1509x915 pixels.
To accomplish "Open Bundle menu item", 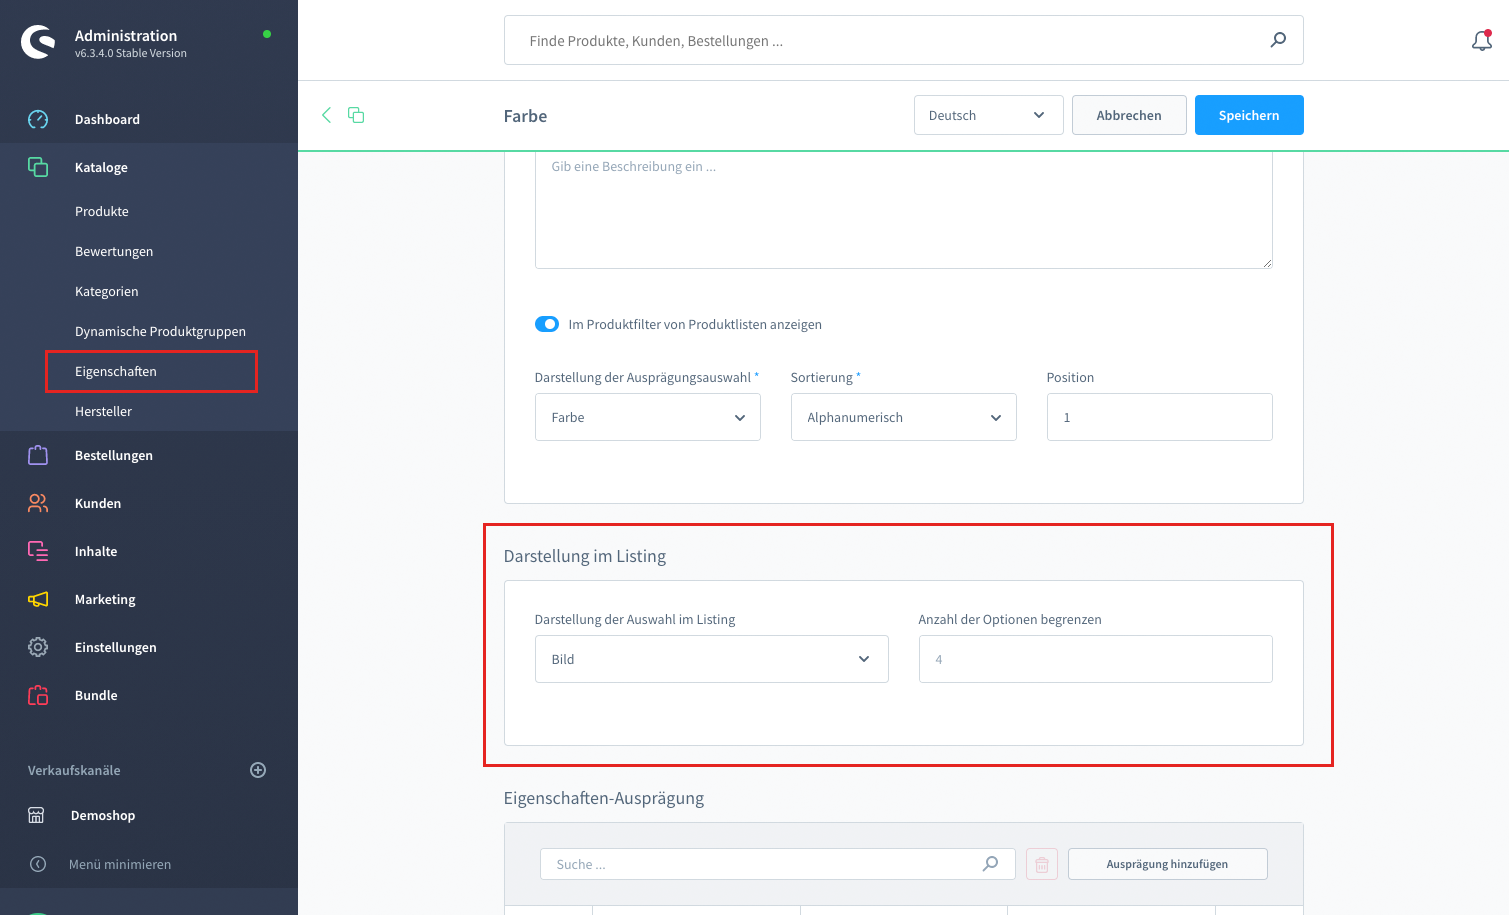I will [96, 695].
